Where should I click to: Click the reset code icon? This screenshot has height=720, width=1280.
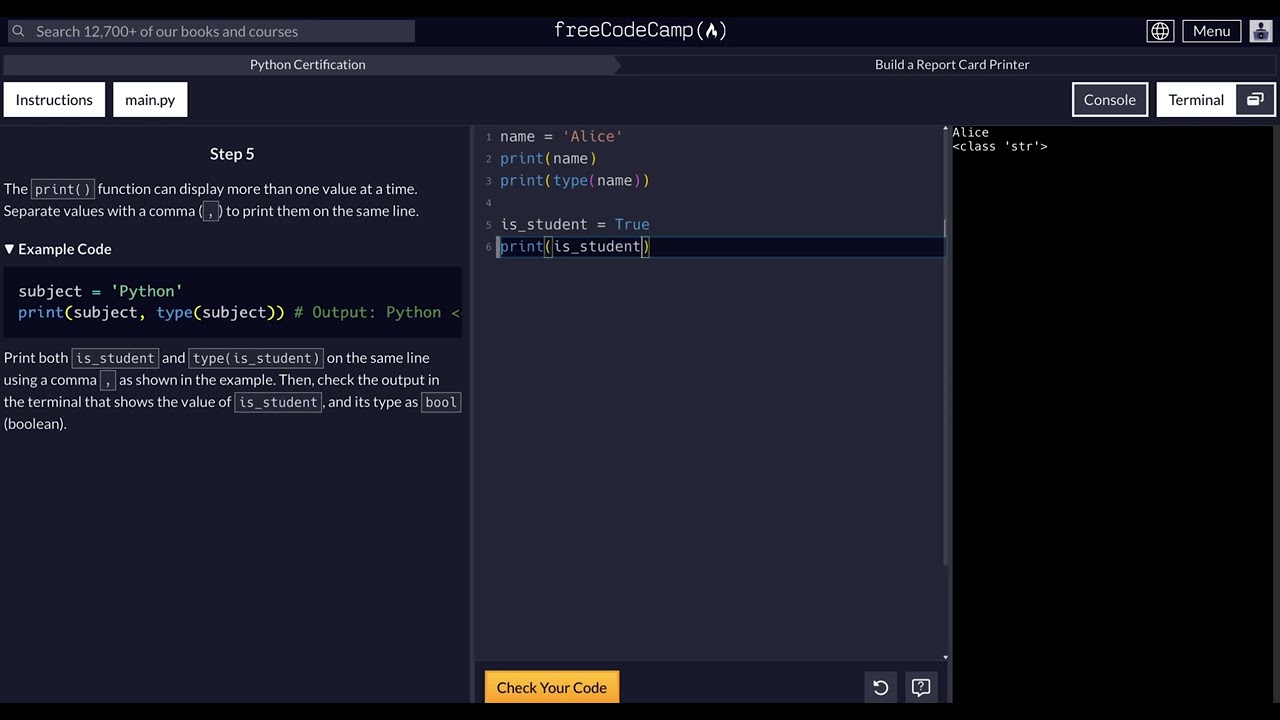(x=880, y=687)
